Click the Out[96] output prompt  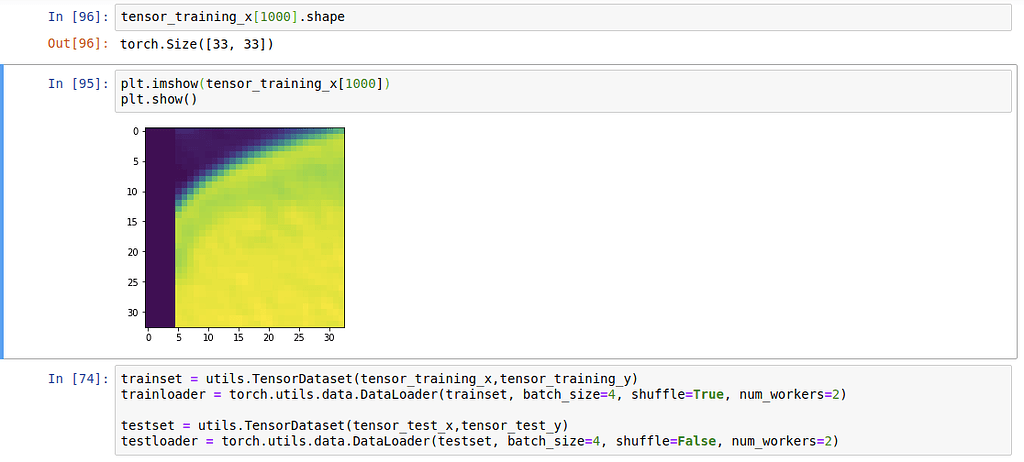click(x=78, y=44)
